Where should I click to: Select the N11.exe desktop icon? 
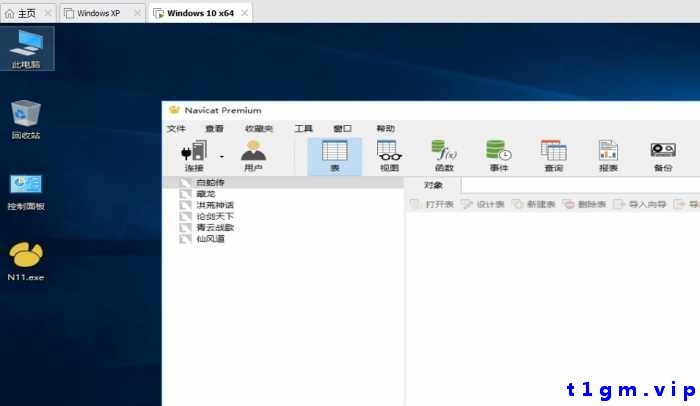coord(26,261)
